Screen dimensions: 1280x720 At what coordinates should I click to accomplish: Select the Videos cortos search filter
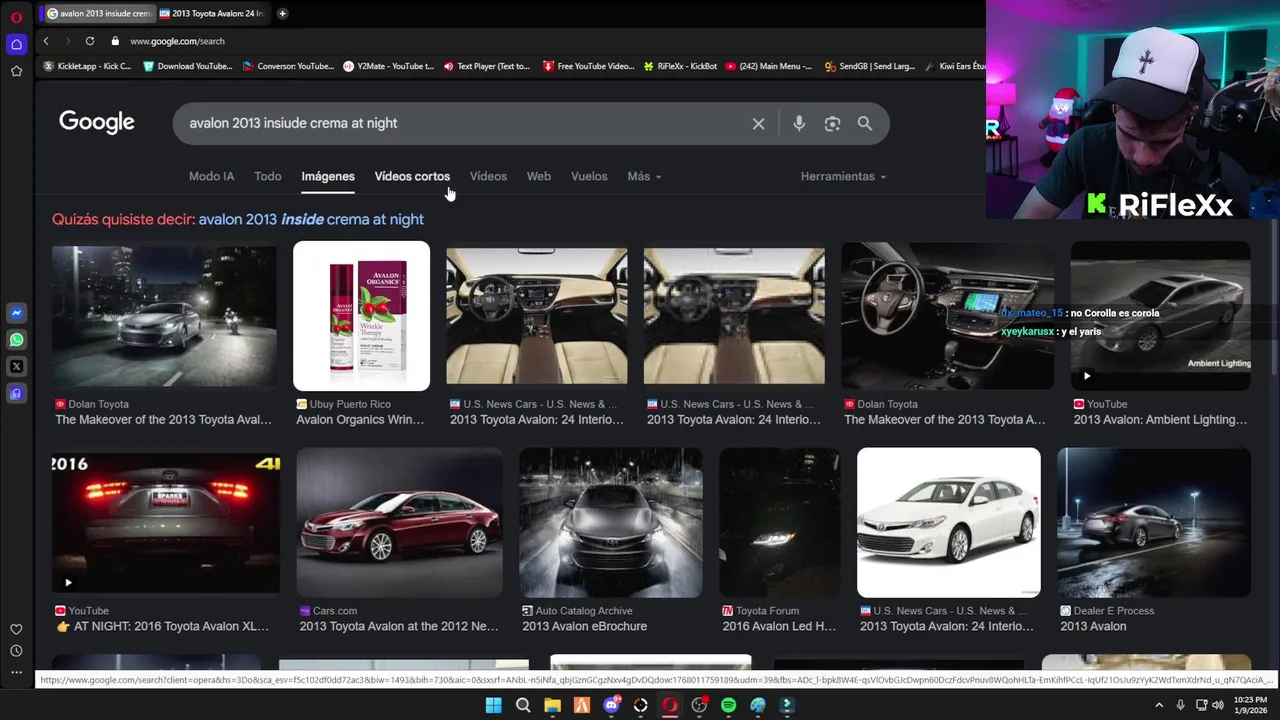pyautogui.click(x=412, y=176)
